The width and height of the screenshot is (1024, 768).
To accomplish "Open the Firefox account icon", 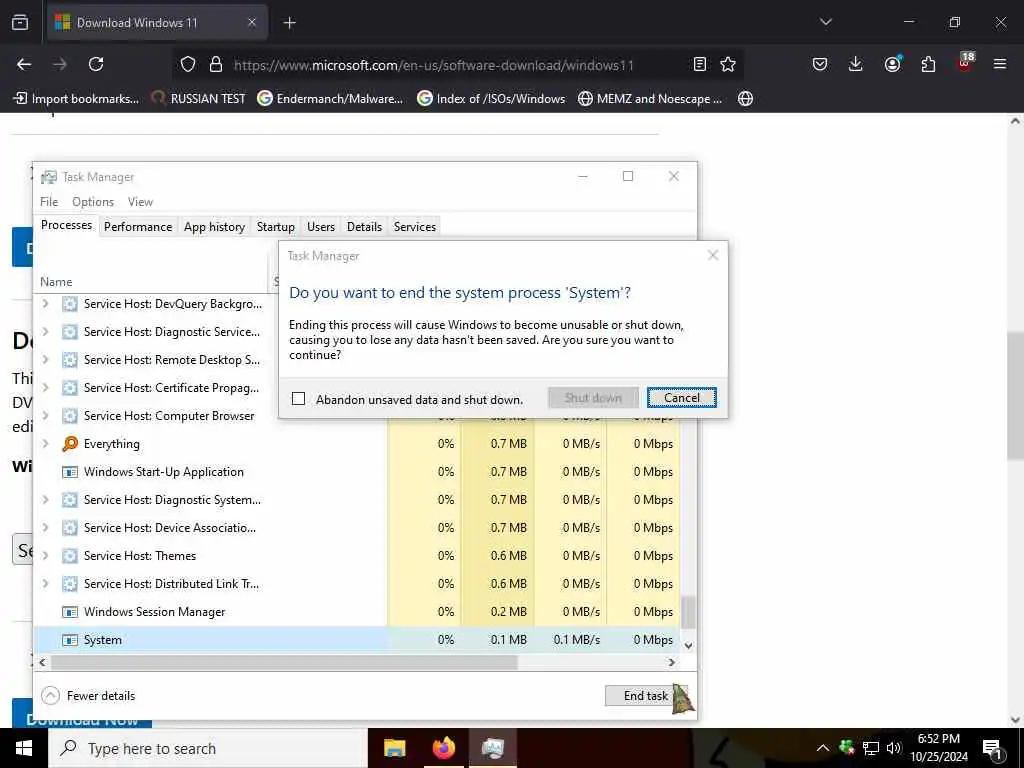I will point(892,64).
